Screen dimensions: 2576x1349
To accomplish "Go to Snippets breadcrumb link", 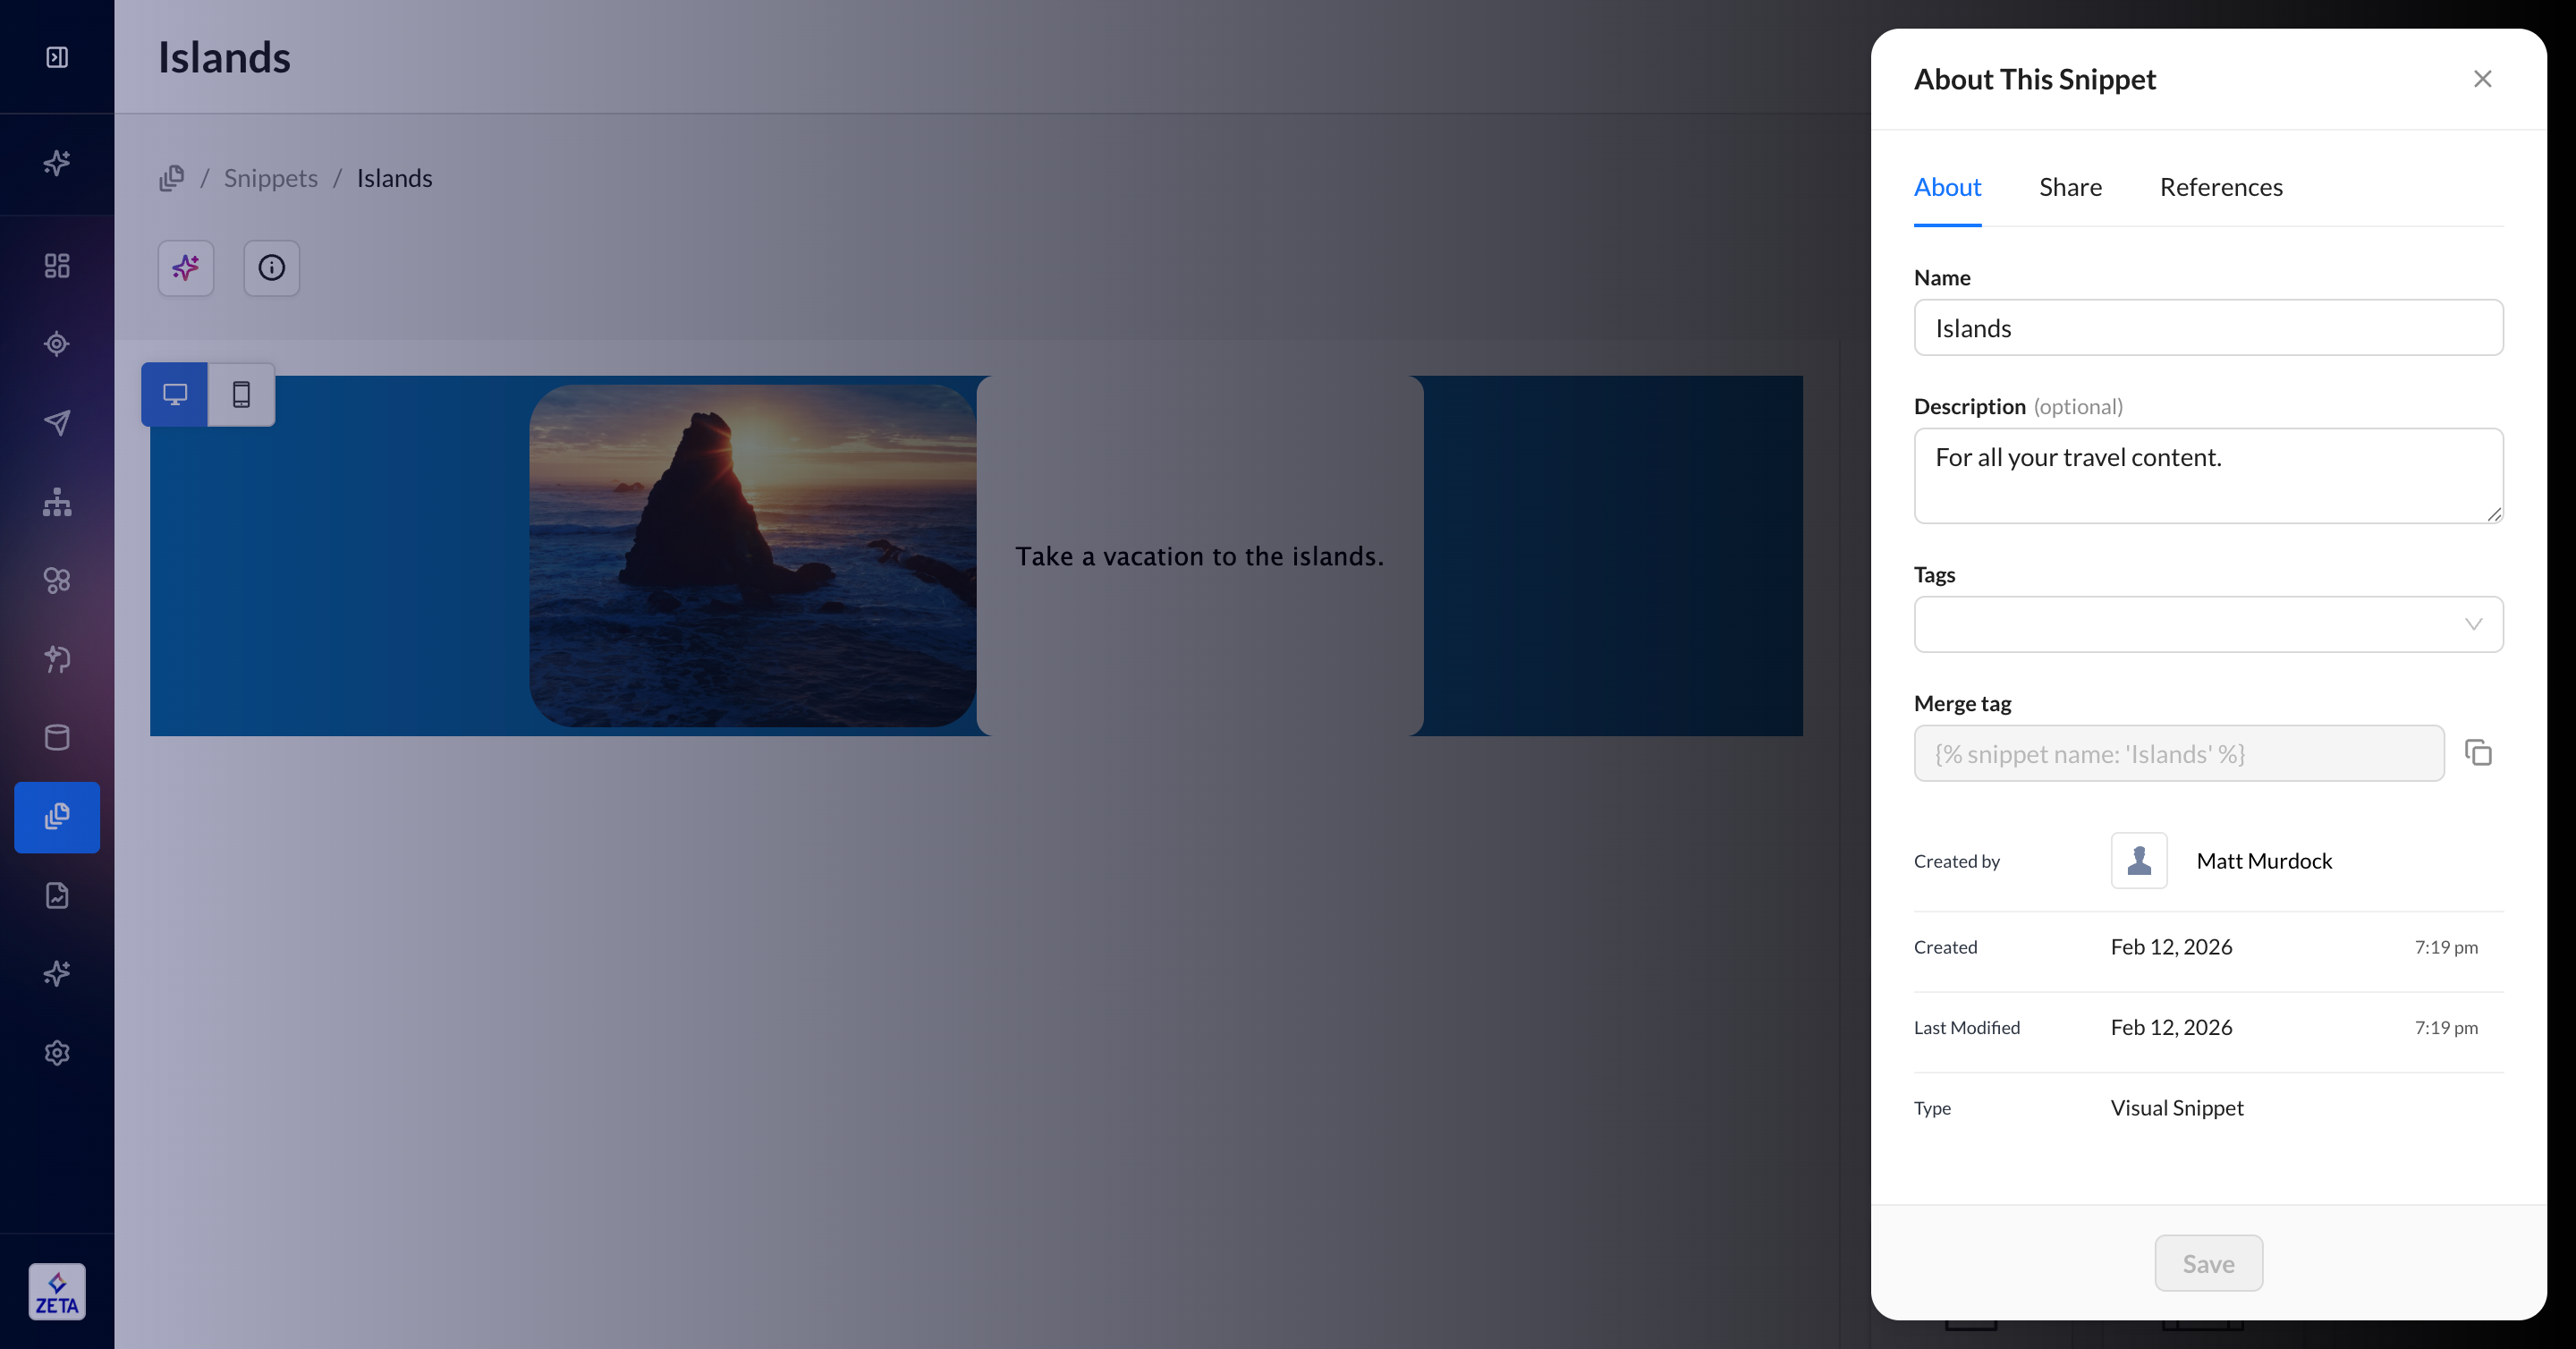I will click(270, 178).
